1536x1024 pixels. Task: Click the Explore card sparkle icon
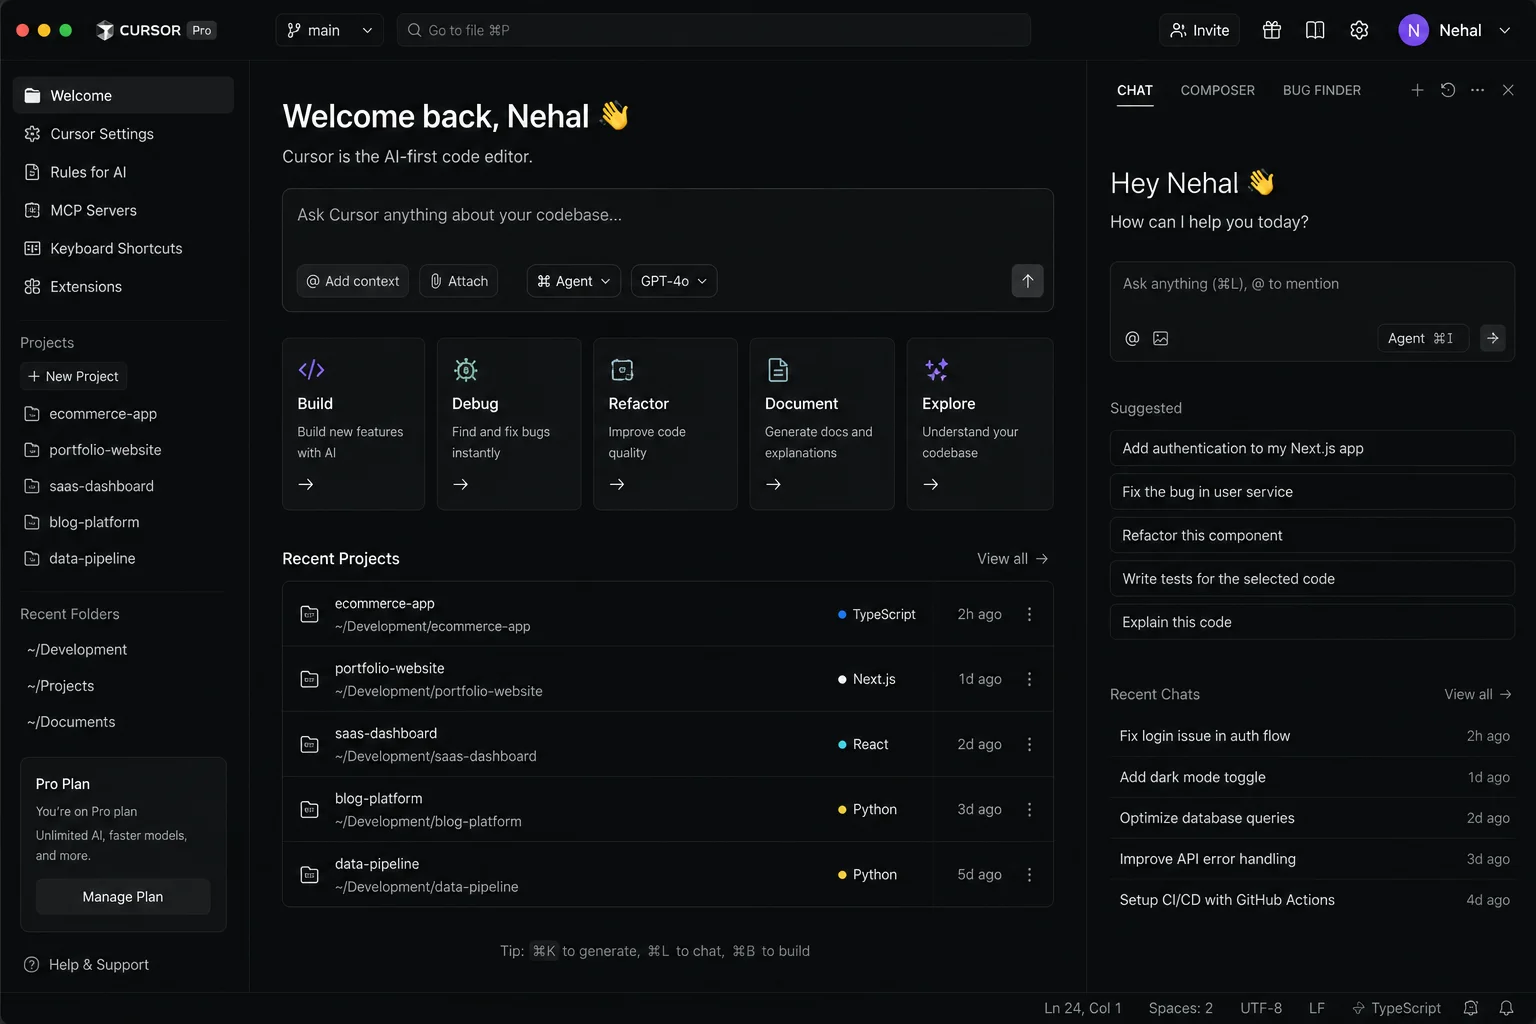pyautogui.click(x=936, y=370)
